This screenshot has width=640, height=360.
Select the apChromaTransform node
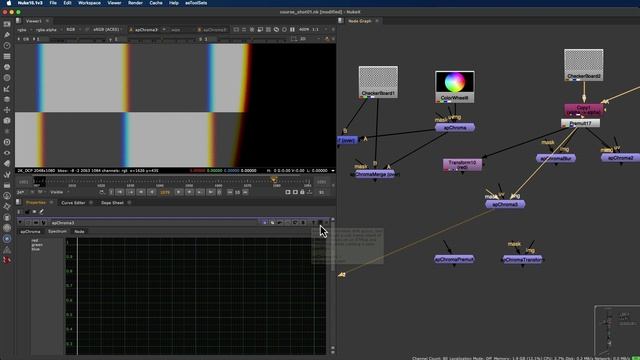tap(522, 259)
